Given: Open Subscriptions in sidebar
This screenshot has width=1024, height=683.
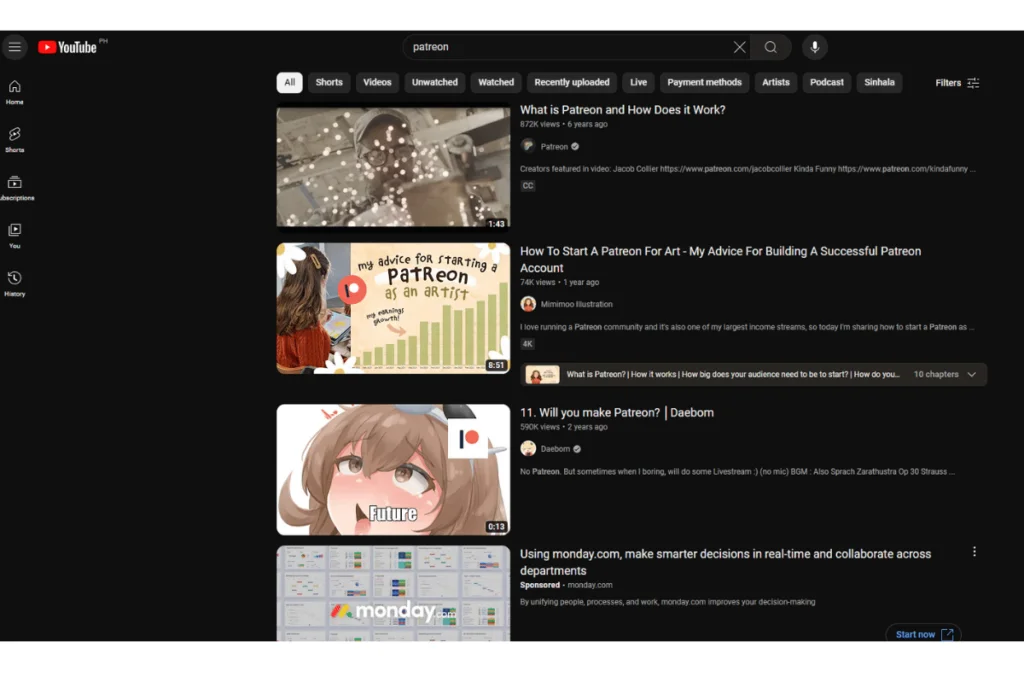Looking at the screenshot, I should 14,188.
